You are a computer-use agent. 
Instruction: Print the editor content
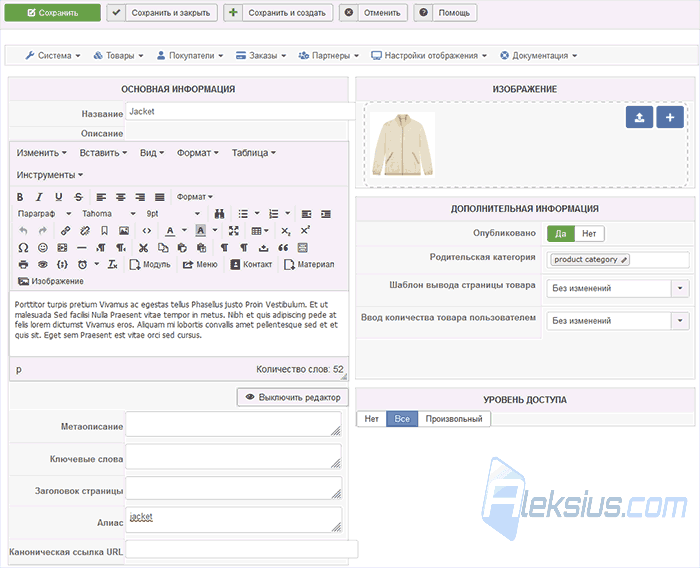point(23,265)
